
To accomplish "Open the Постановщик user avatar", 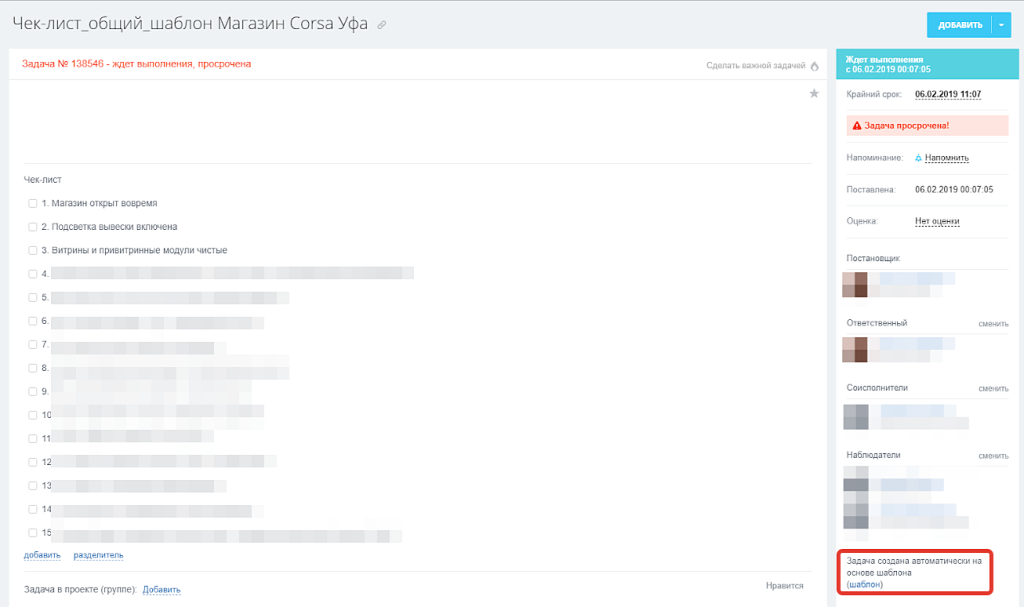I will 855,285.
